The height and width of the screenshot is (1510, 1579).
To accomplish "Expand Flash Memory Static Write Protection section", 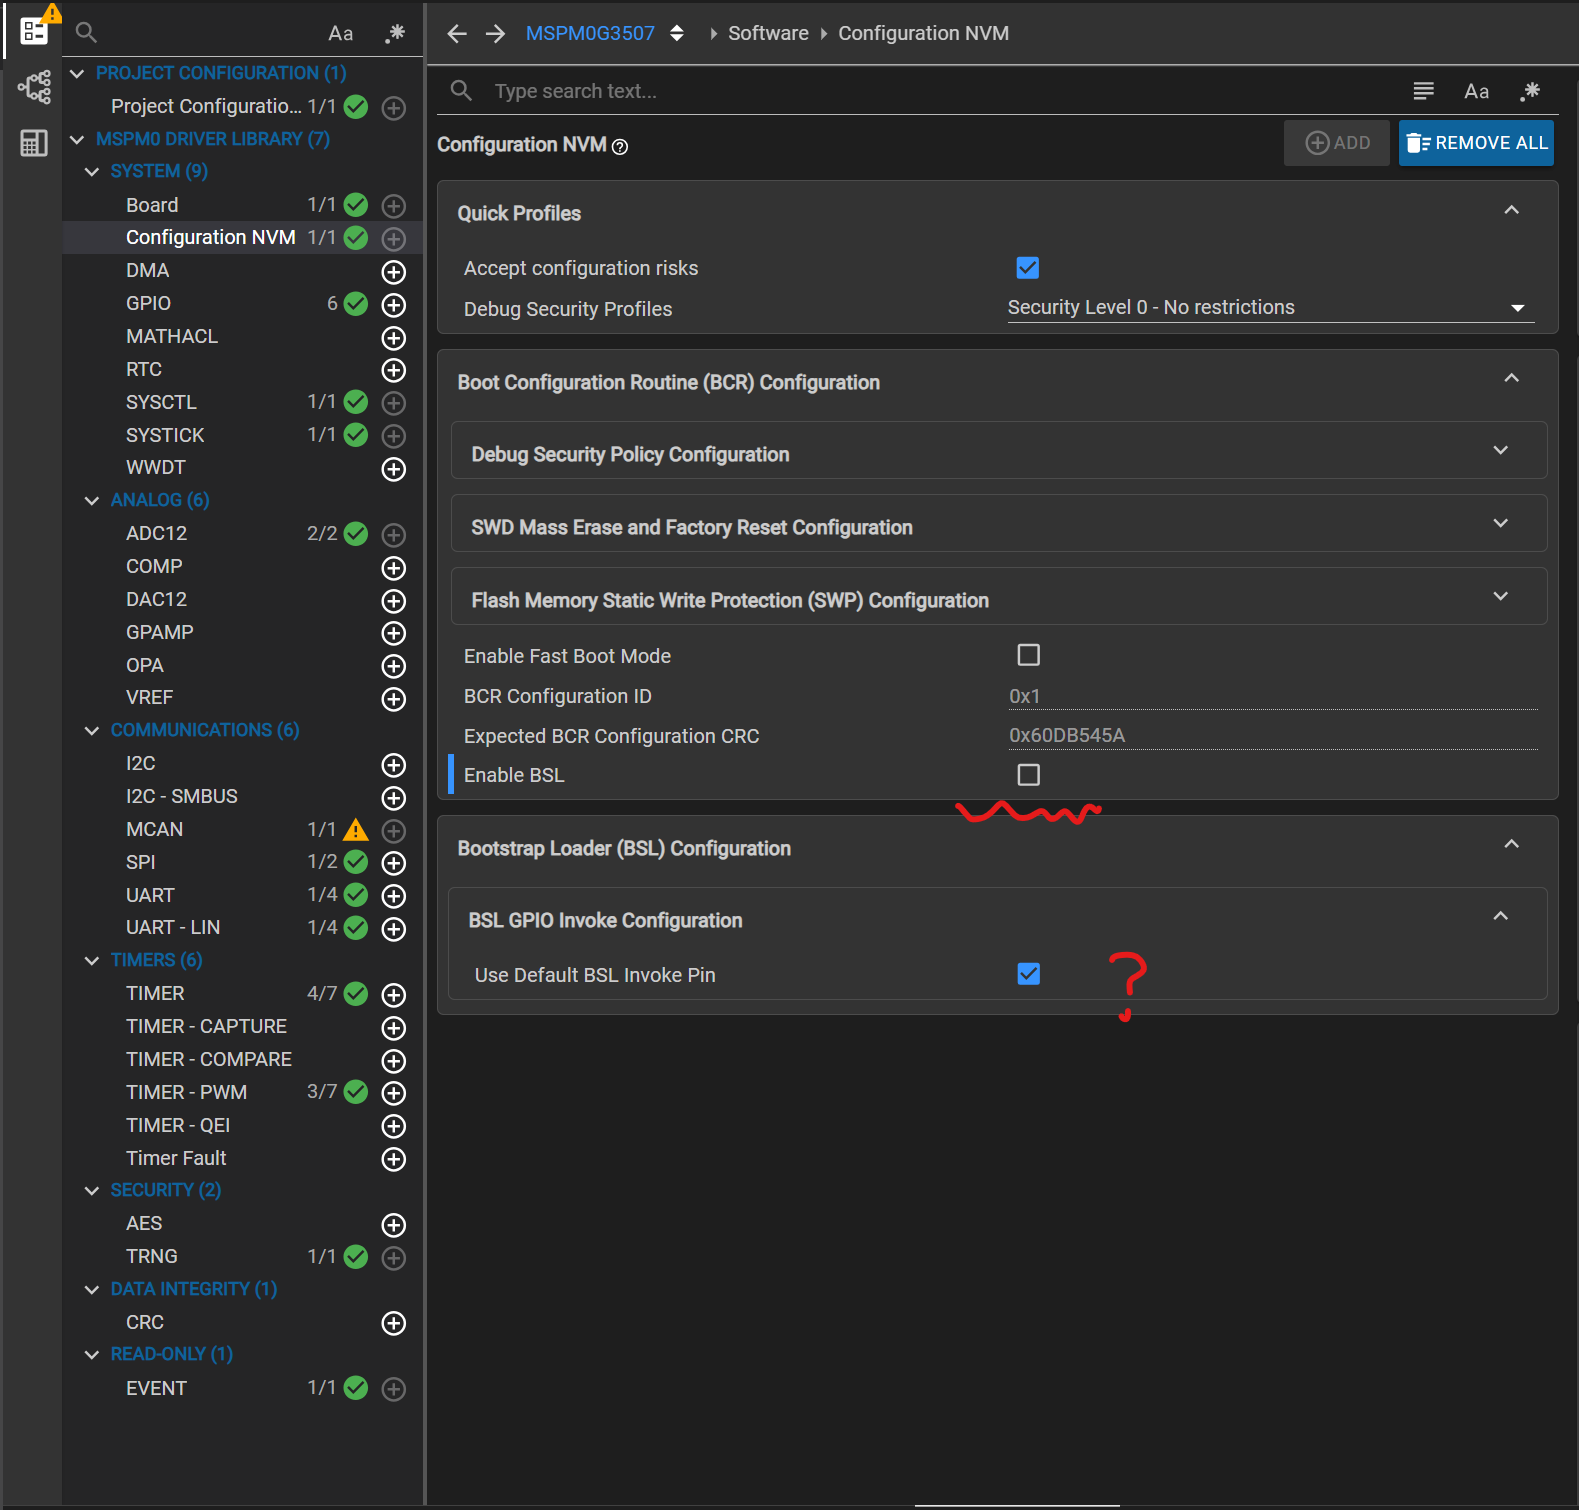I will (x=999, y=597).
